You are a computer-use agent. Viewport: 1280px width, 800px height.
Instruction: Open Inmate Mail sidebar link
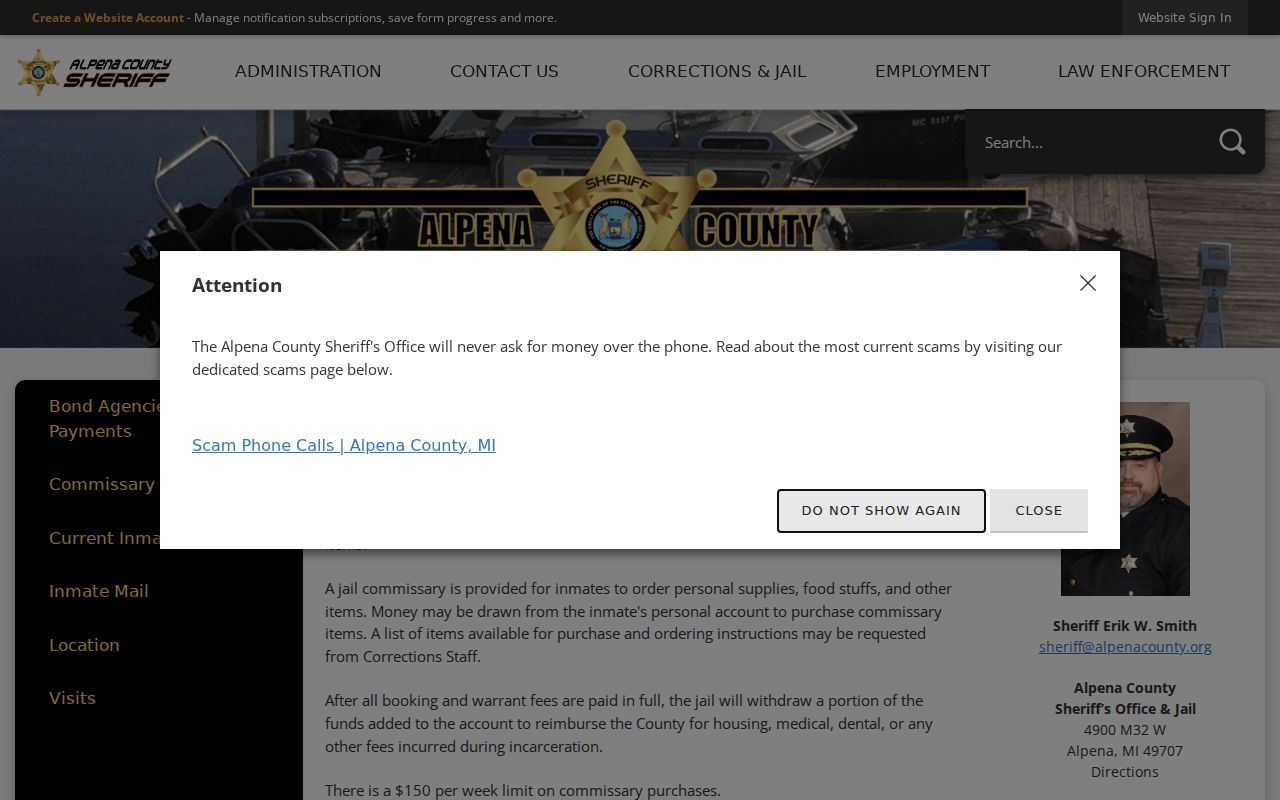[99, 591]
